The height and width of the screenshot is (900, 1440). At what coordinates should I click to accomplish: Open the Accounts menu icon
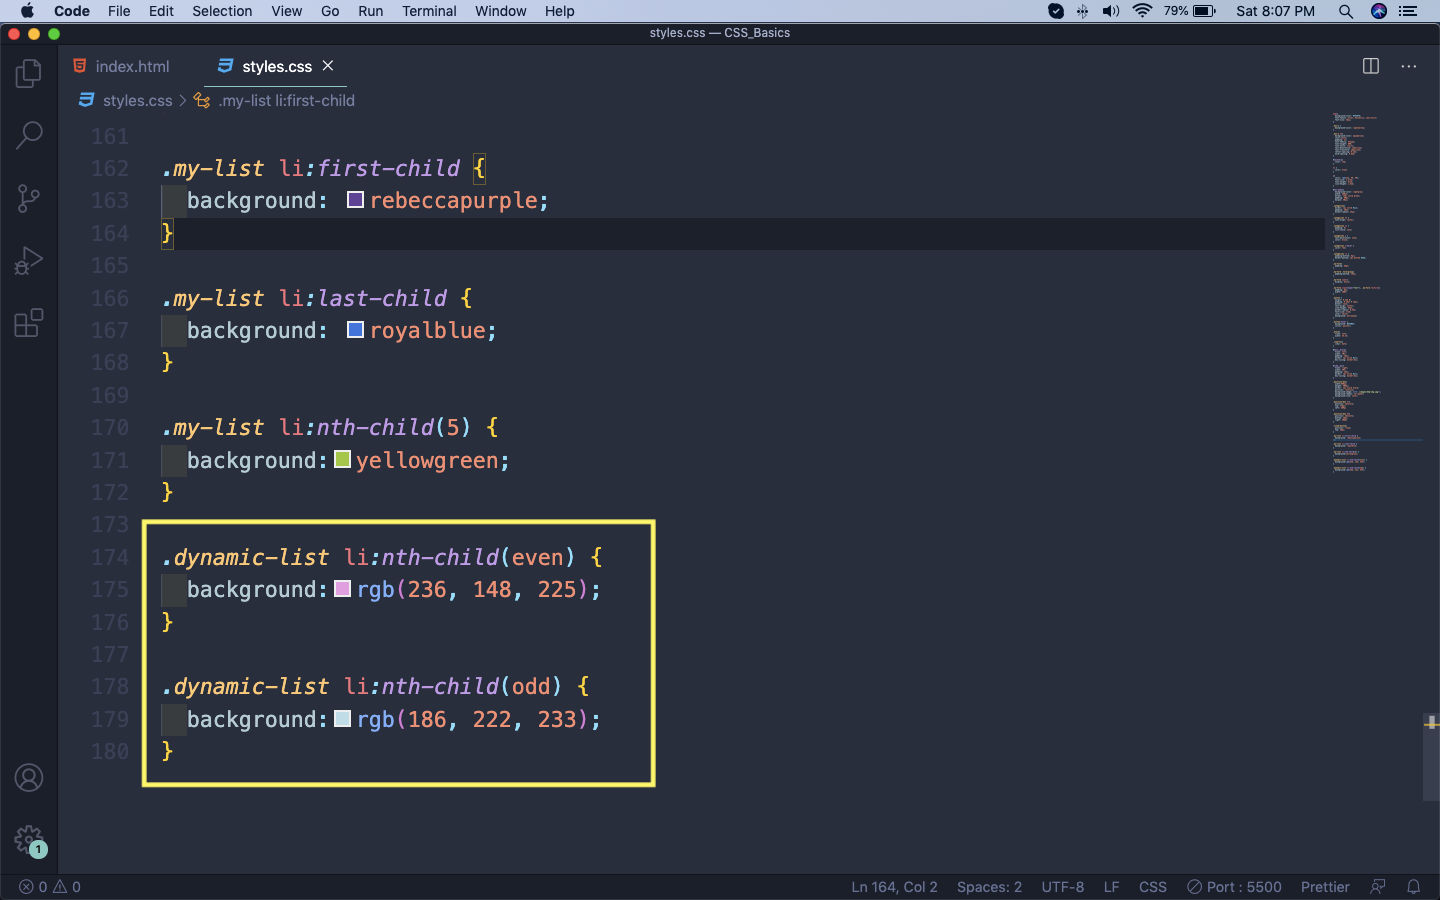pos(29,777)
